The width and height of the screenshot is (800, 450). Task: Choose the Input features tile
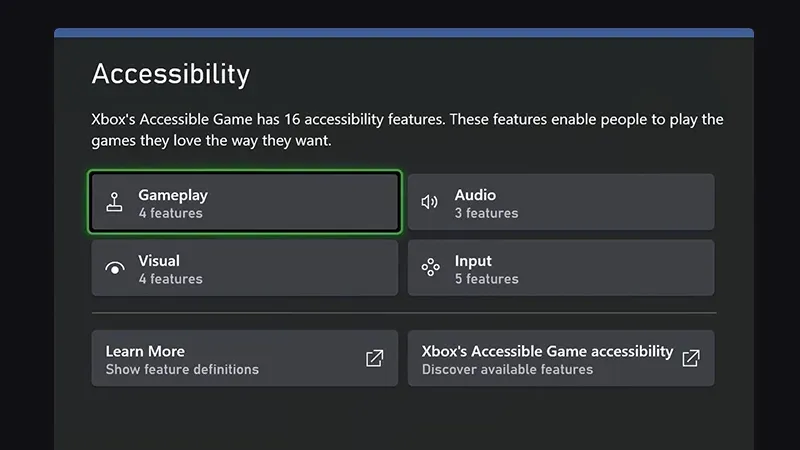(561, 268)
